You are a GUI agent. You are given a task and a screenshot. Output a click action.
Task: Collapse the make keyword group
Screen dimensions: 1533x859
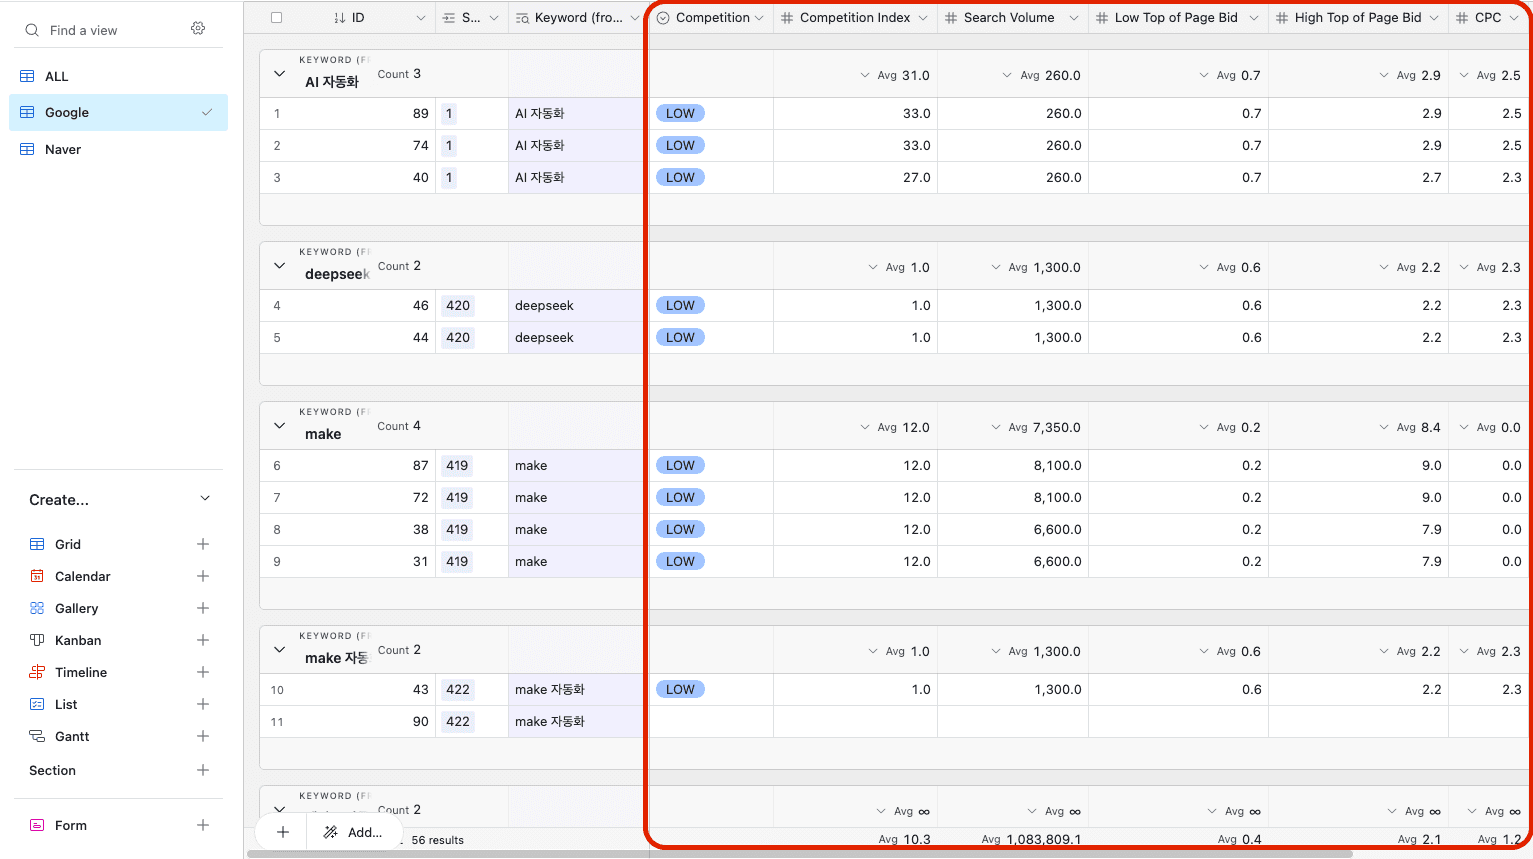coord(280,426)
